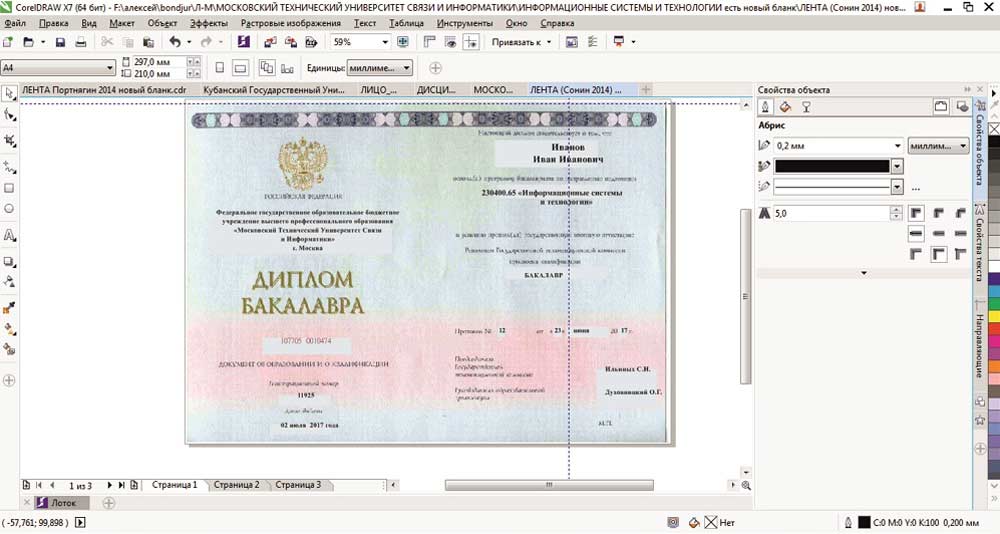Click the Export icon in the toolbar

[291, 42]
